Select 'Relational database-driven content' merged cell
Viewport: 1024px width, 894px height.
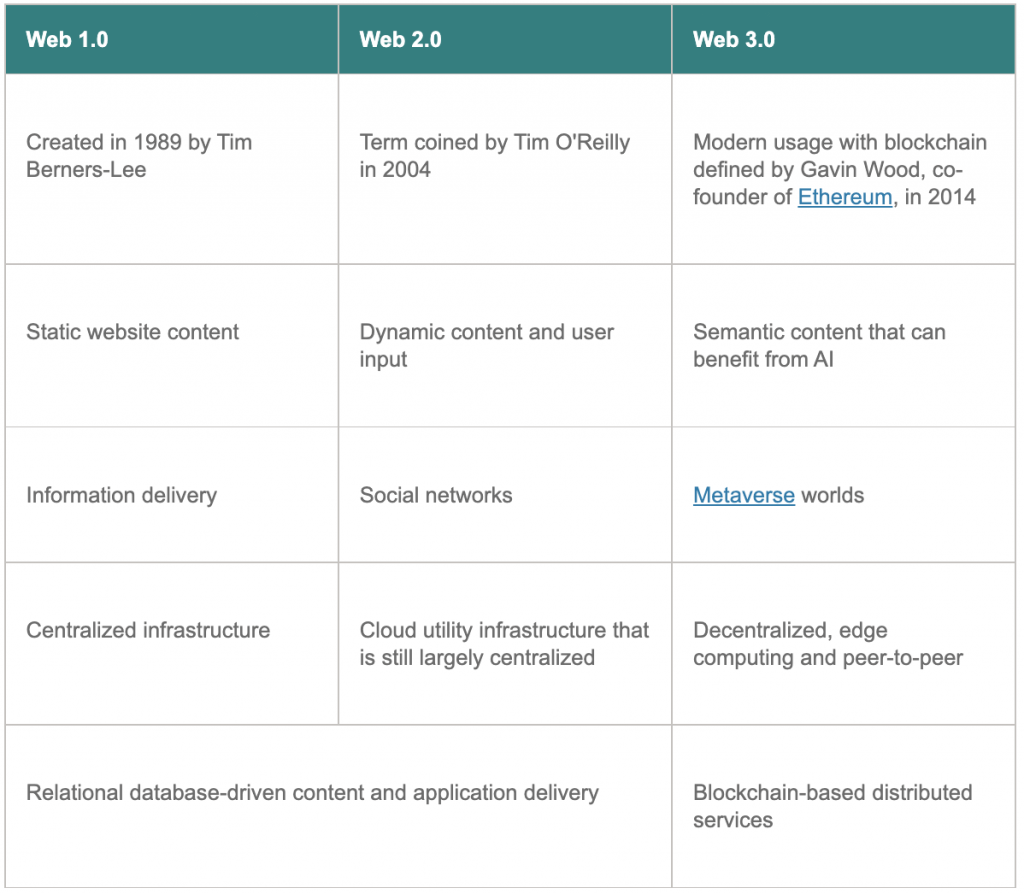click(338, 806)
